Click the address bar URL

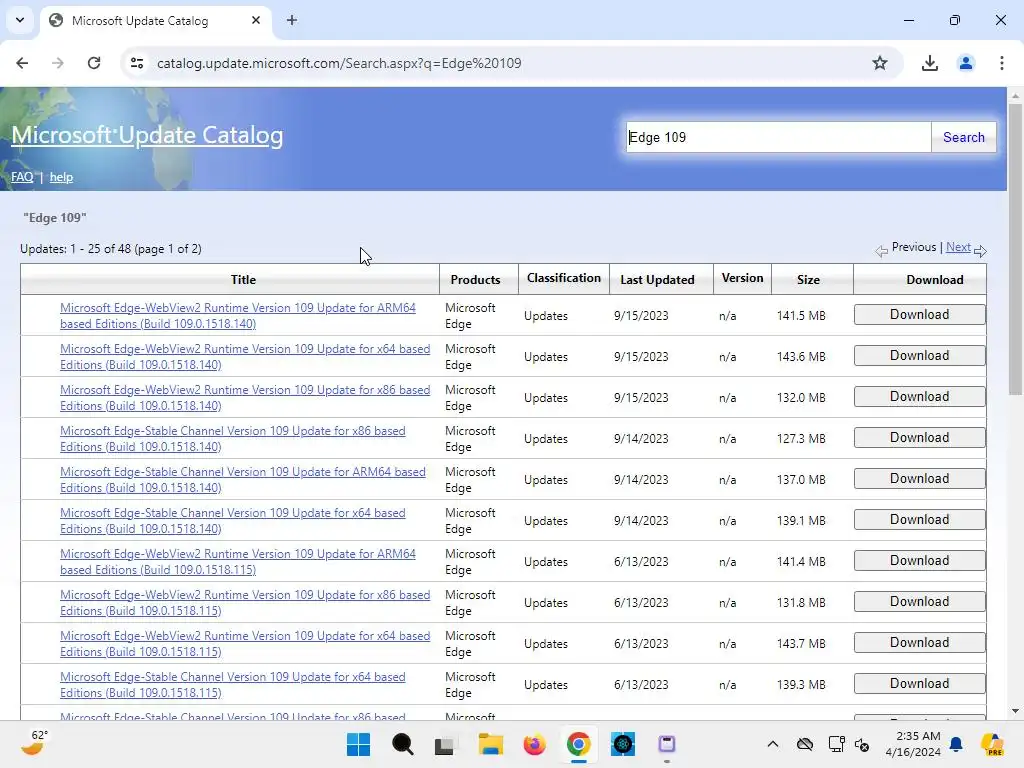[x=339, y=63]
